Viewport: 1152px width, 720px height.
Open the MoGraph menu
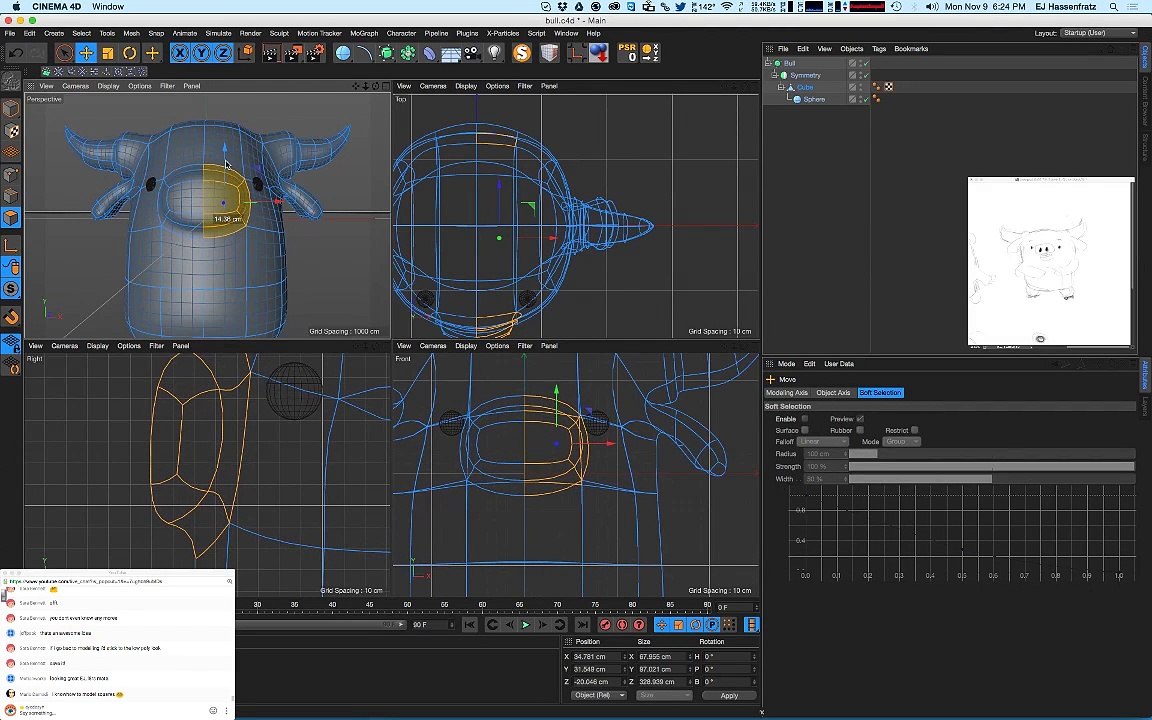pos(364,33)
